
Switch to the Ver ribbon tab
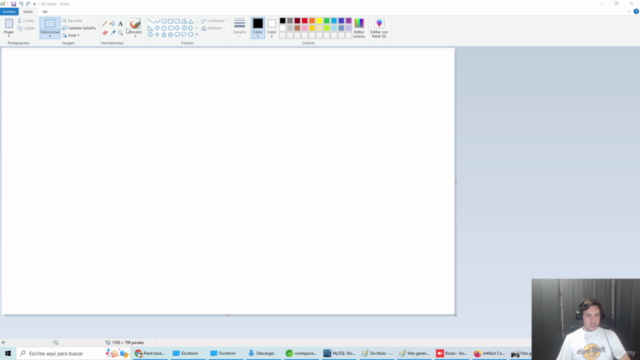coord(45,11)
